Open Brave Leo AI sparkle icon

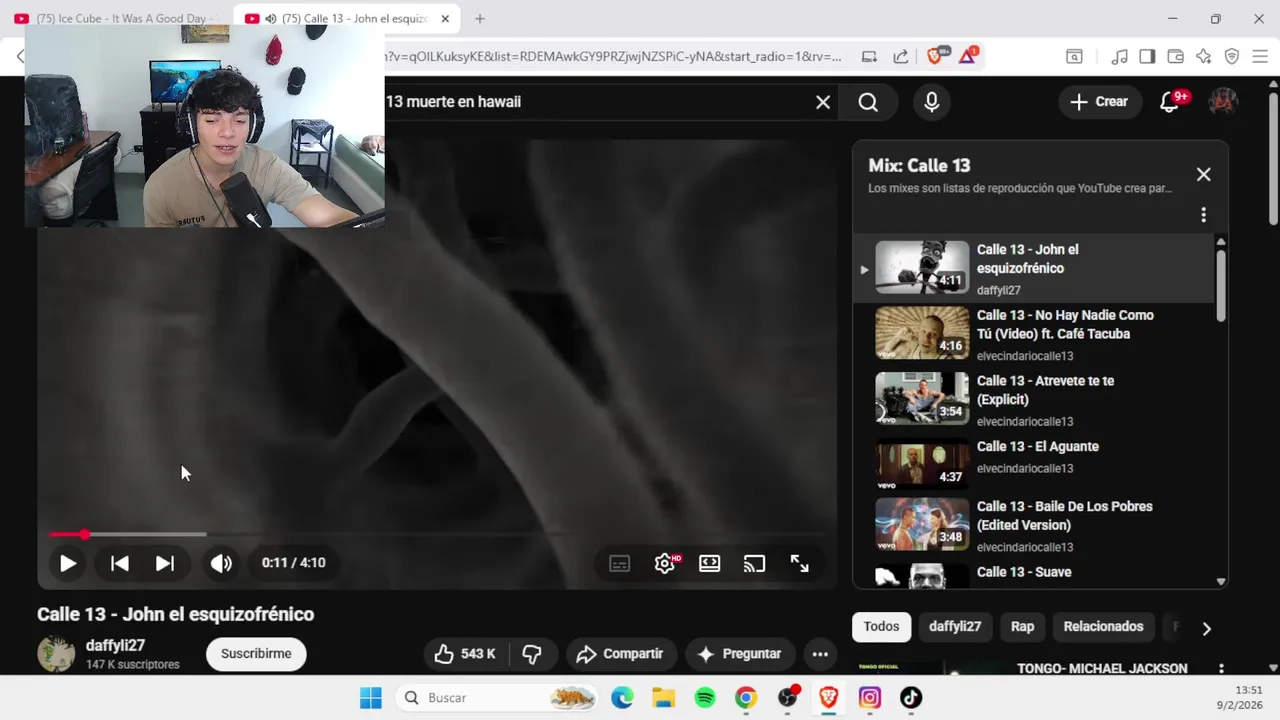click(1204, 57)
